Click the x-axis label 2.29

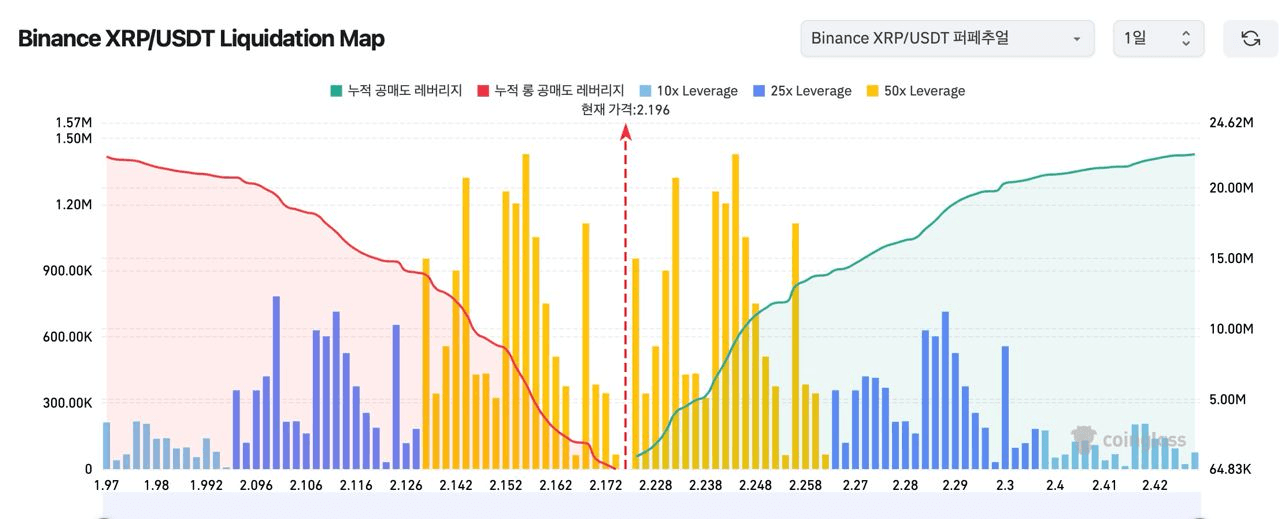coord(955,485)
